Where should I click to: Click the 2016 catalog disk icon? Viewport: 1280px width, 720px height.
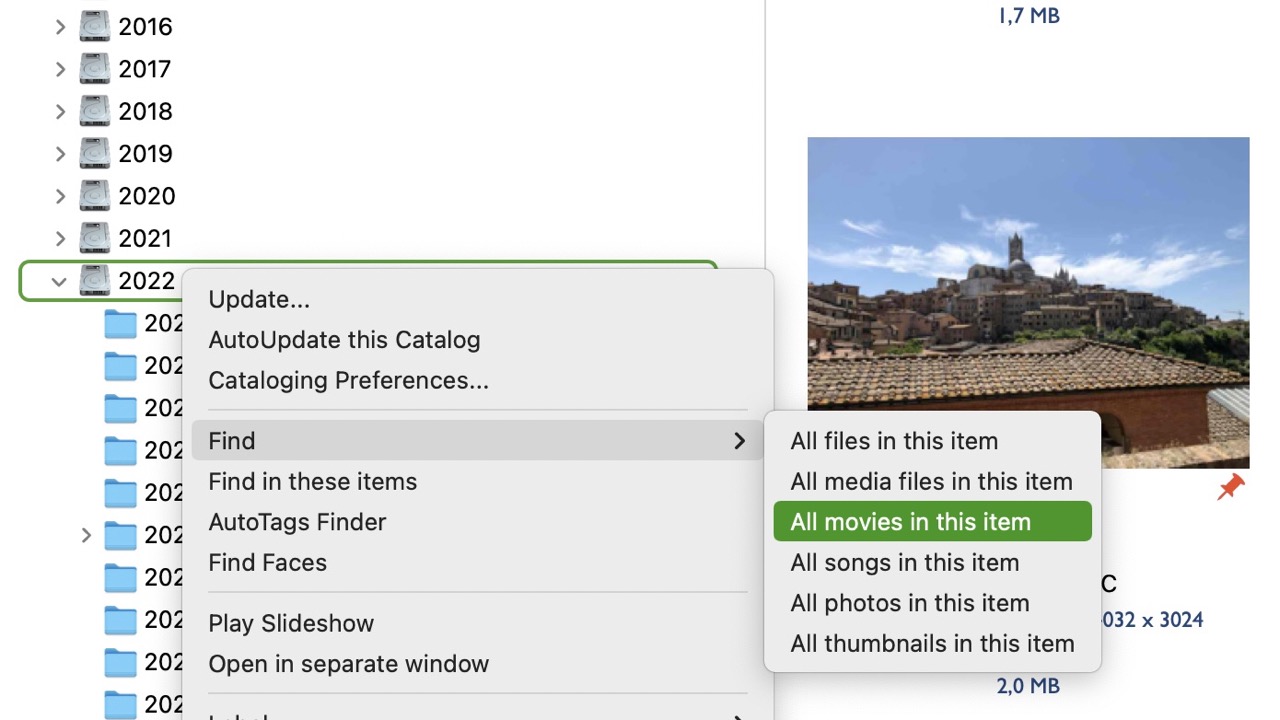click(x=95, y=26)
